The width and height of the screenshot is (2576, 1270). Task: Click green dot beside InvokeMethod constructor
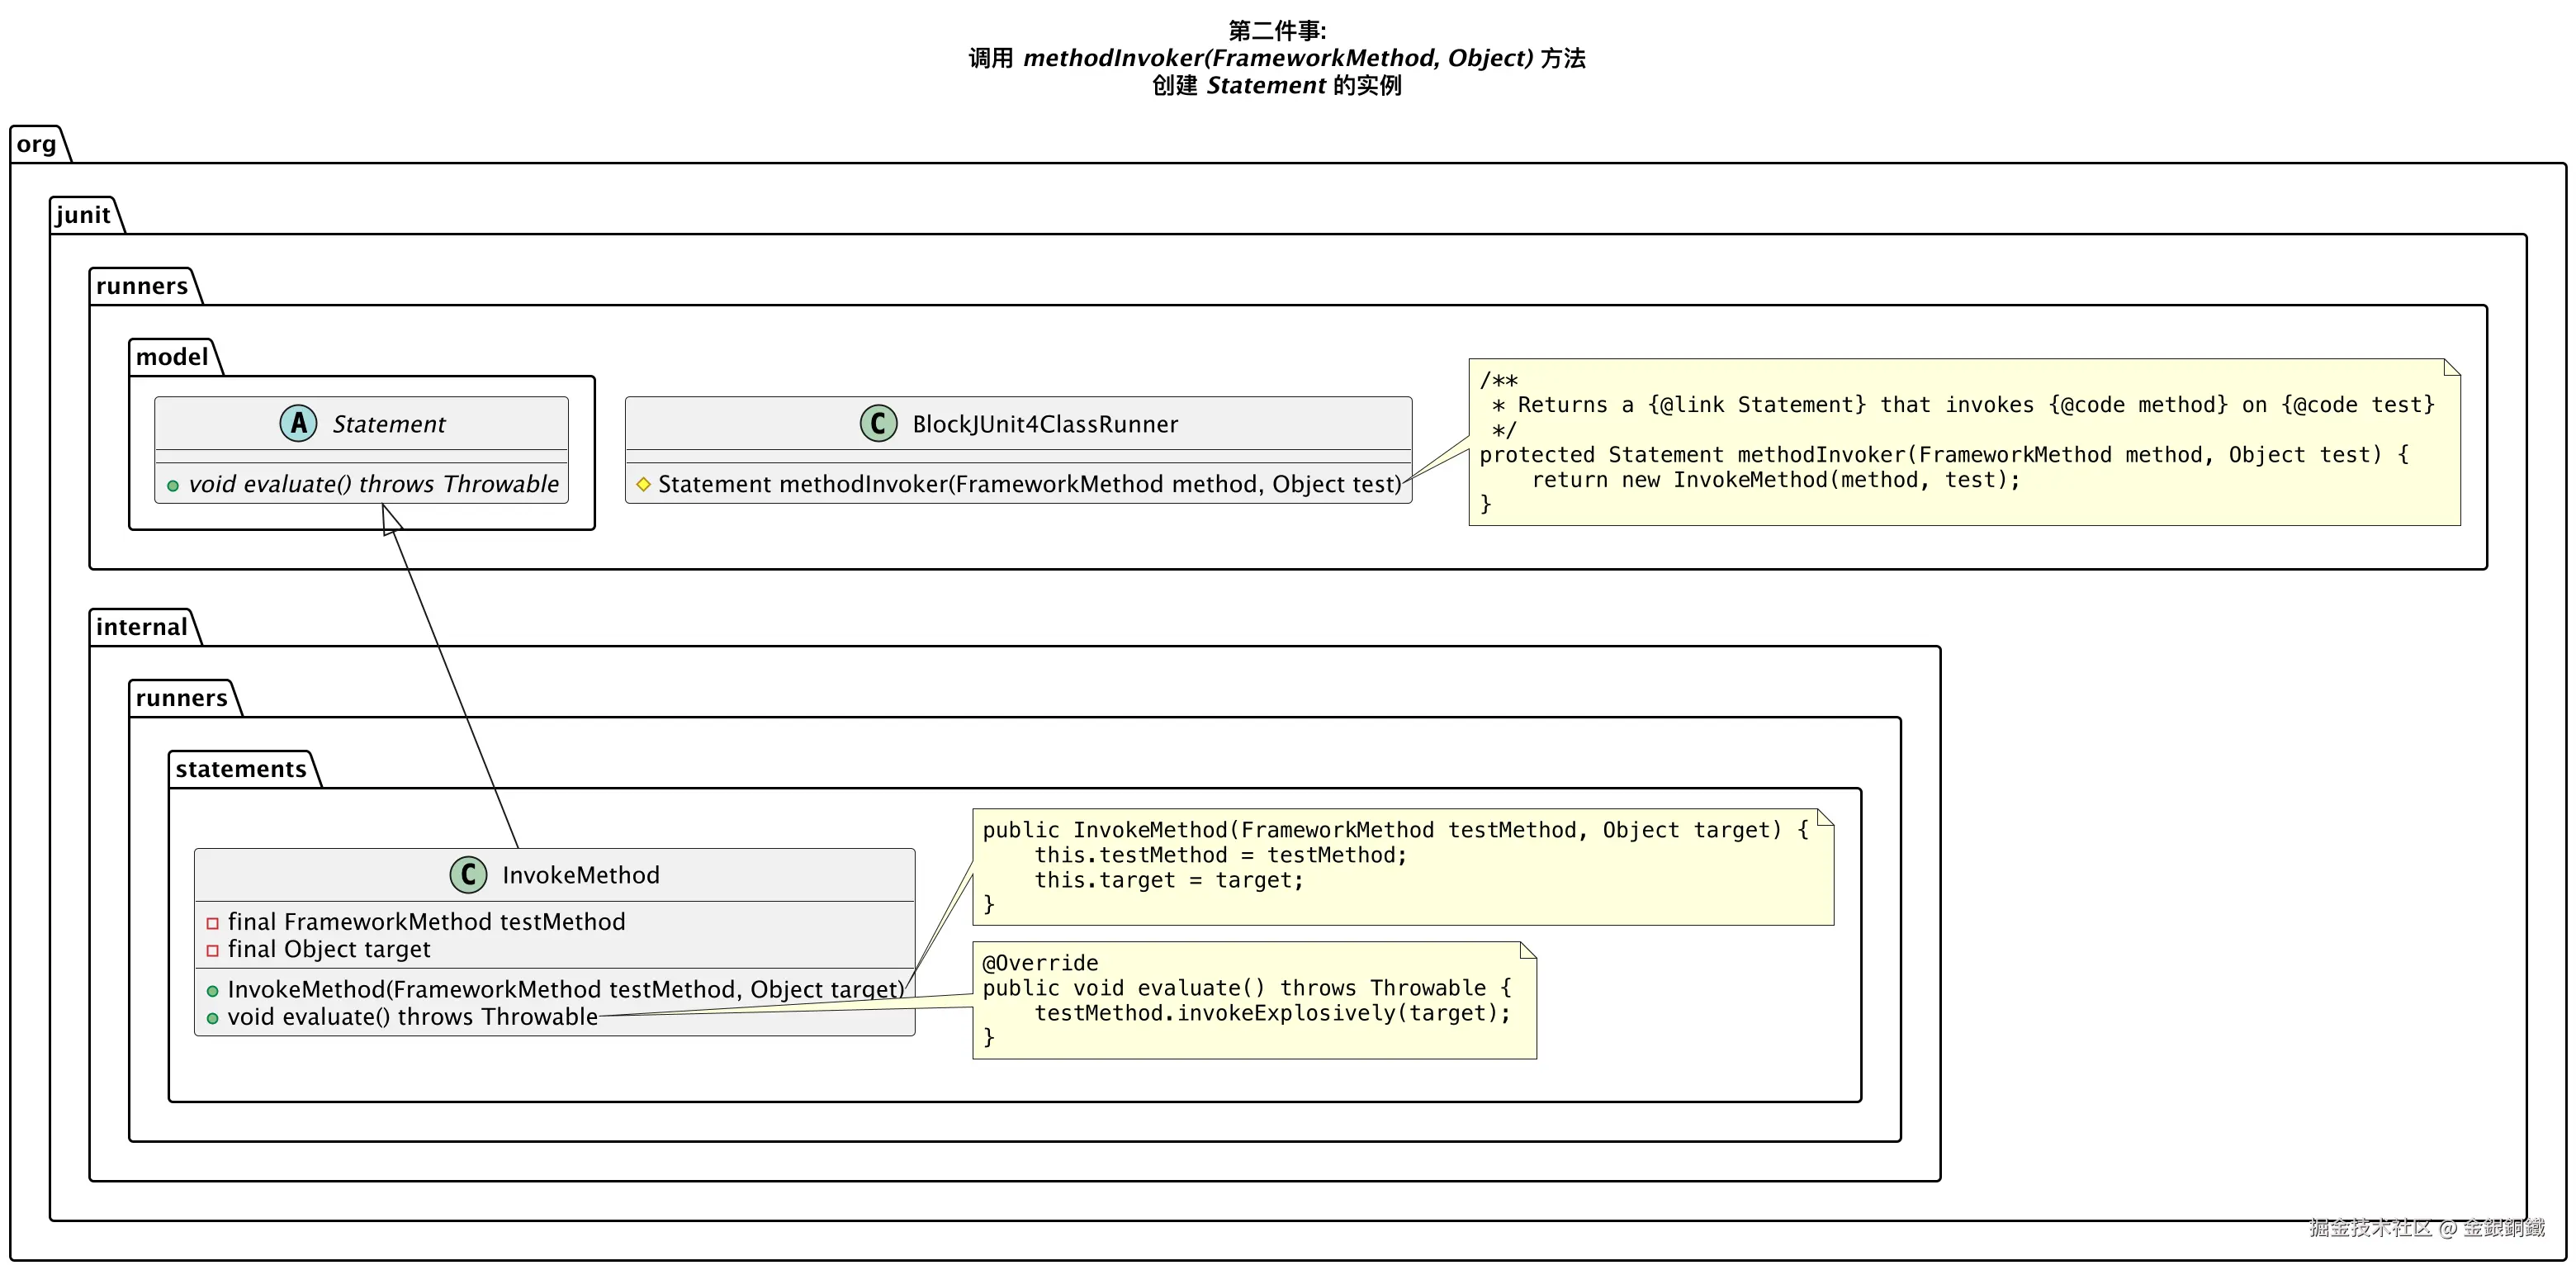212,990
